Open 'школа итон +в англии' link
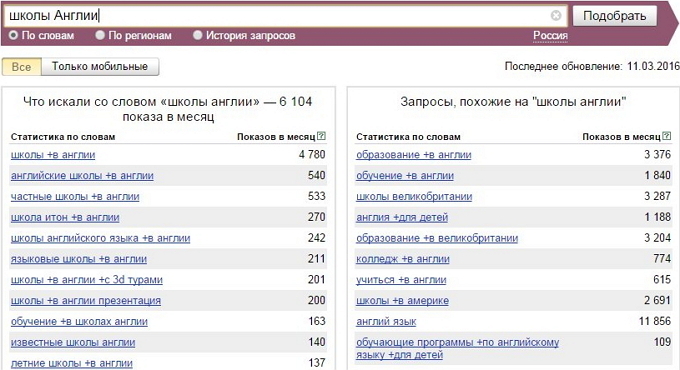The height and width of the screenshot is (370, 680). [65, 217]
